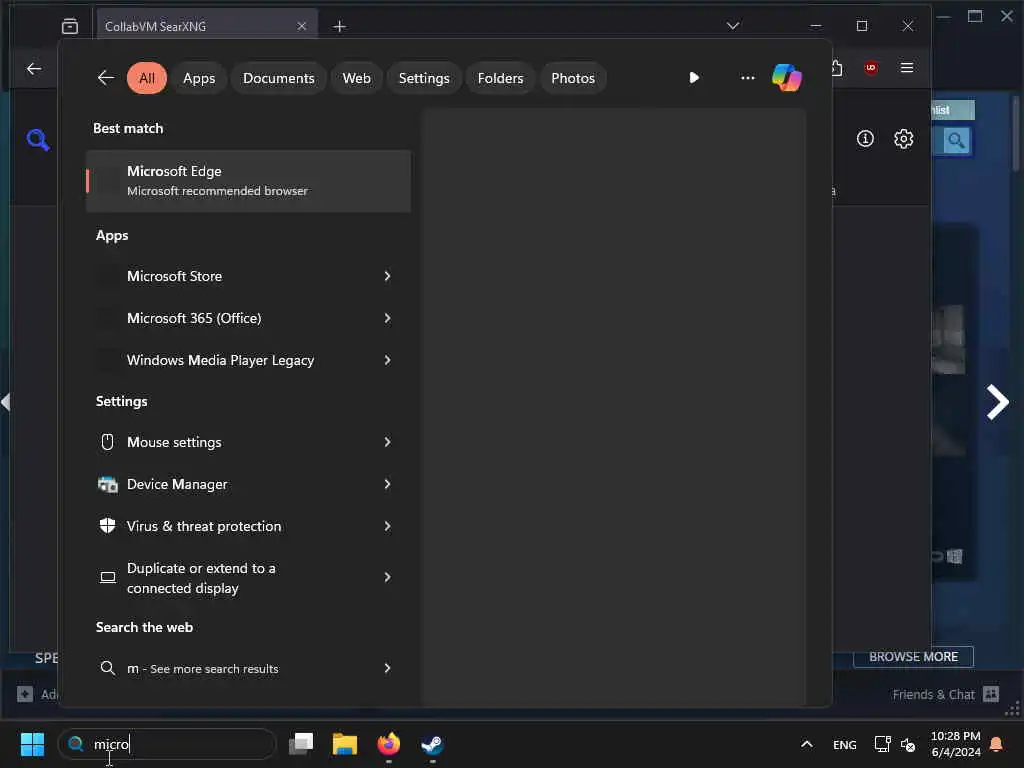1024x768 pixels.
Task: Expand Duplicate or extend display details arrow
Action: click(387, 577)
